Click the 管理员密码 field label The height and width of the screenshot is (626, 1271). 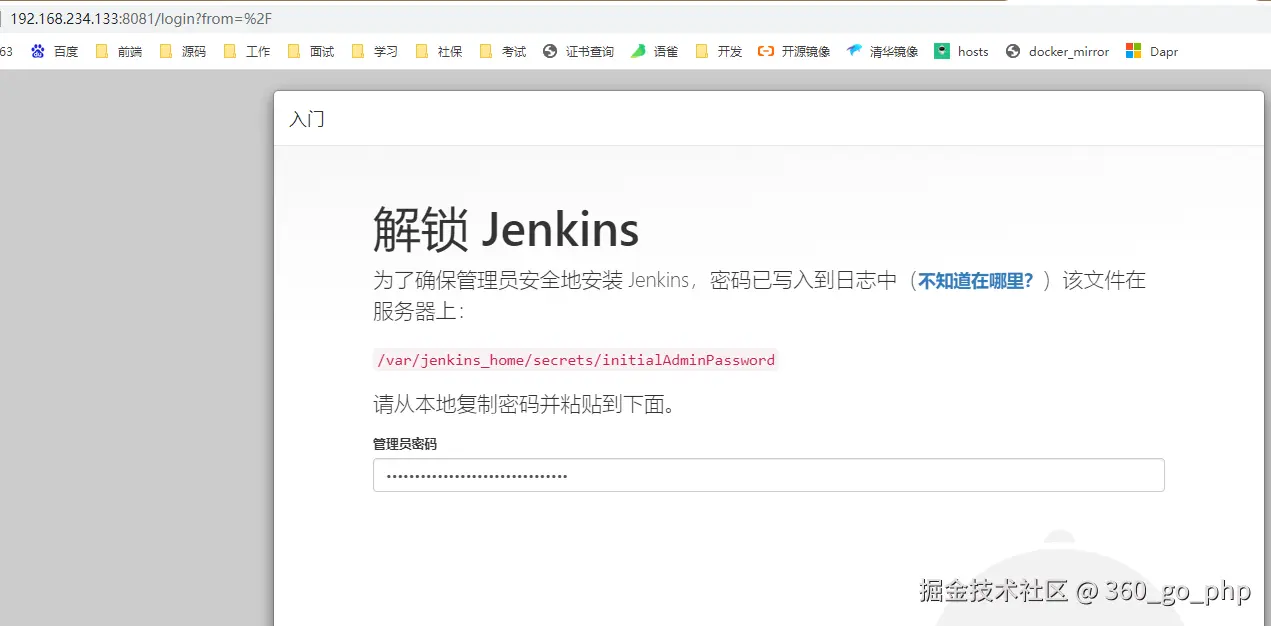(405, 443)
